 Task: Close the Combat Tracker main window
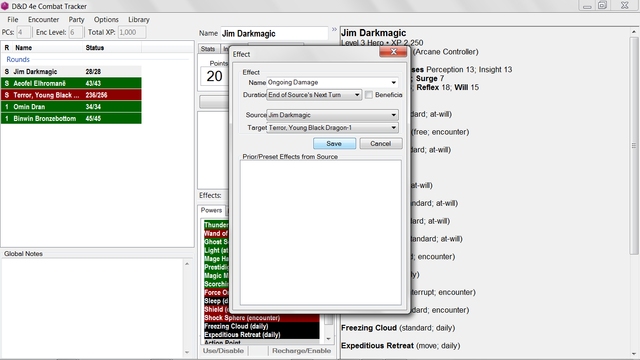[624, 6]
